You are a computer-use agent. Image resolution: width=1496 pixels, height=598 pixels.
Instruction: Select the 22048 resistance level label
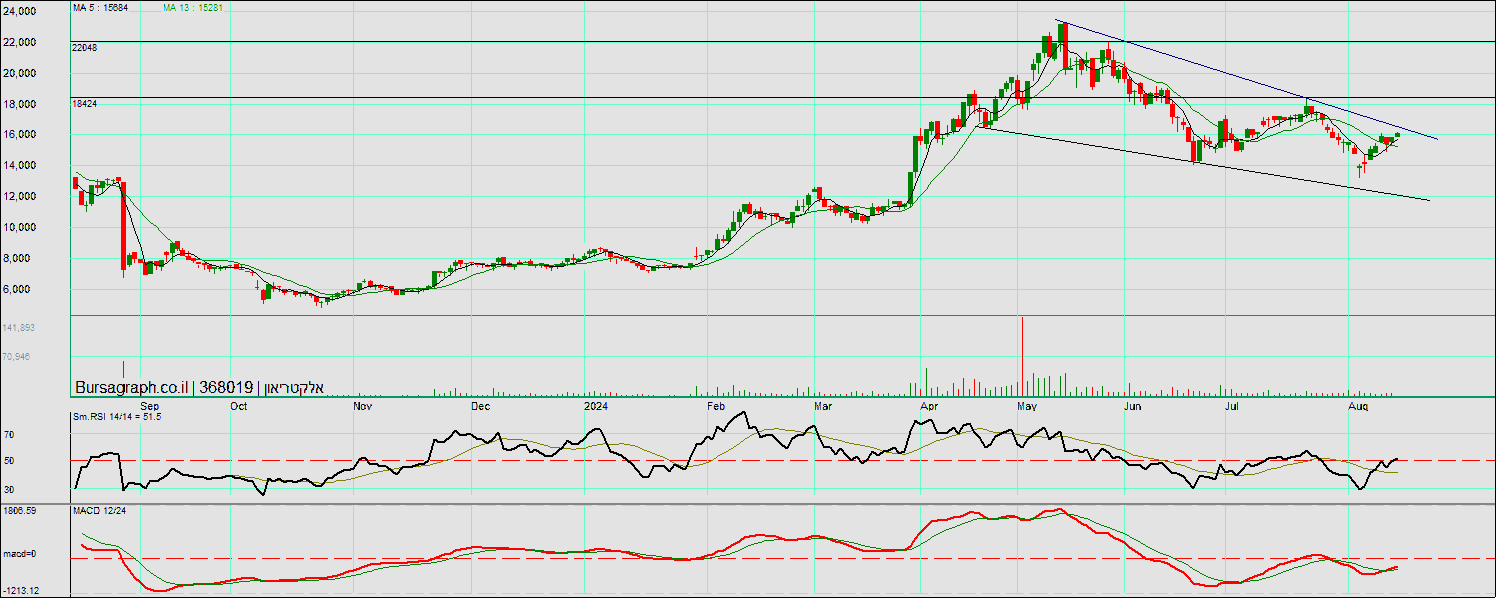pos(84,48)
